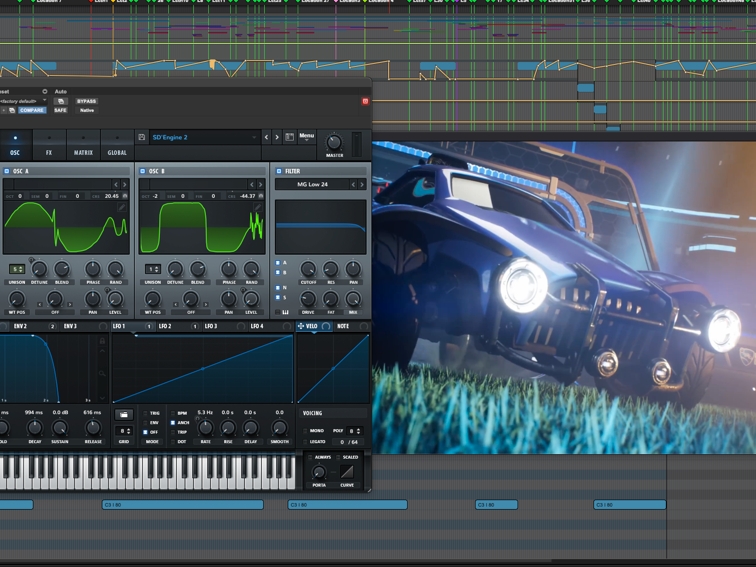Toggle the OSC B enable switch
This screenshot has height=567, width=756.
point(143,171)
